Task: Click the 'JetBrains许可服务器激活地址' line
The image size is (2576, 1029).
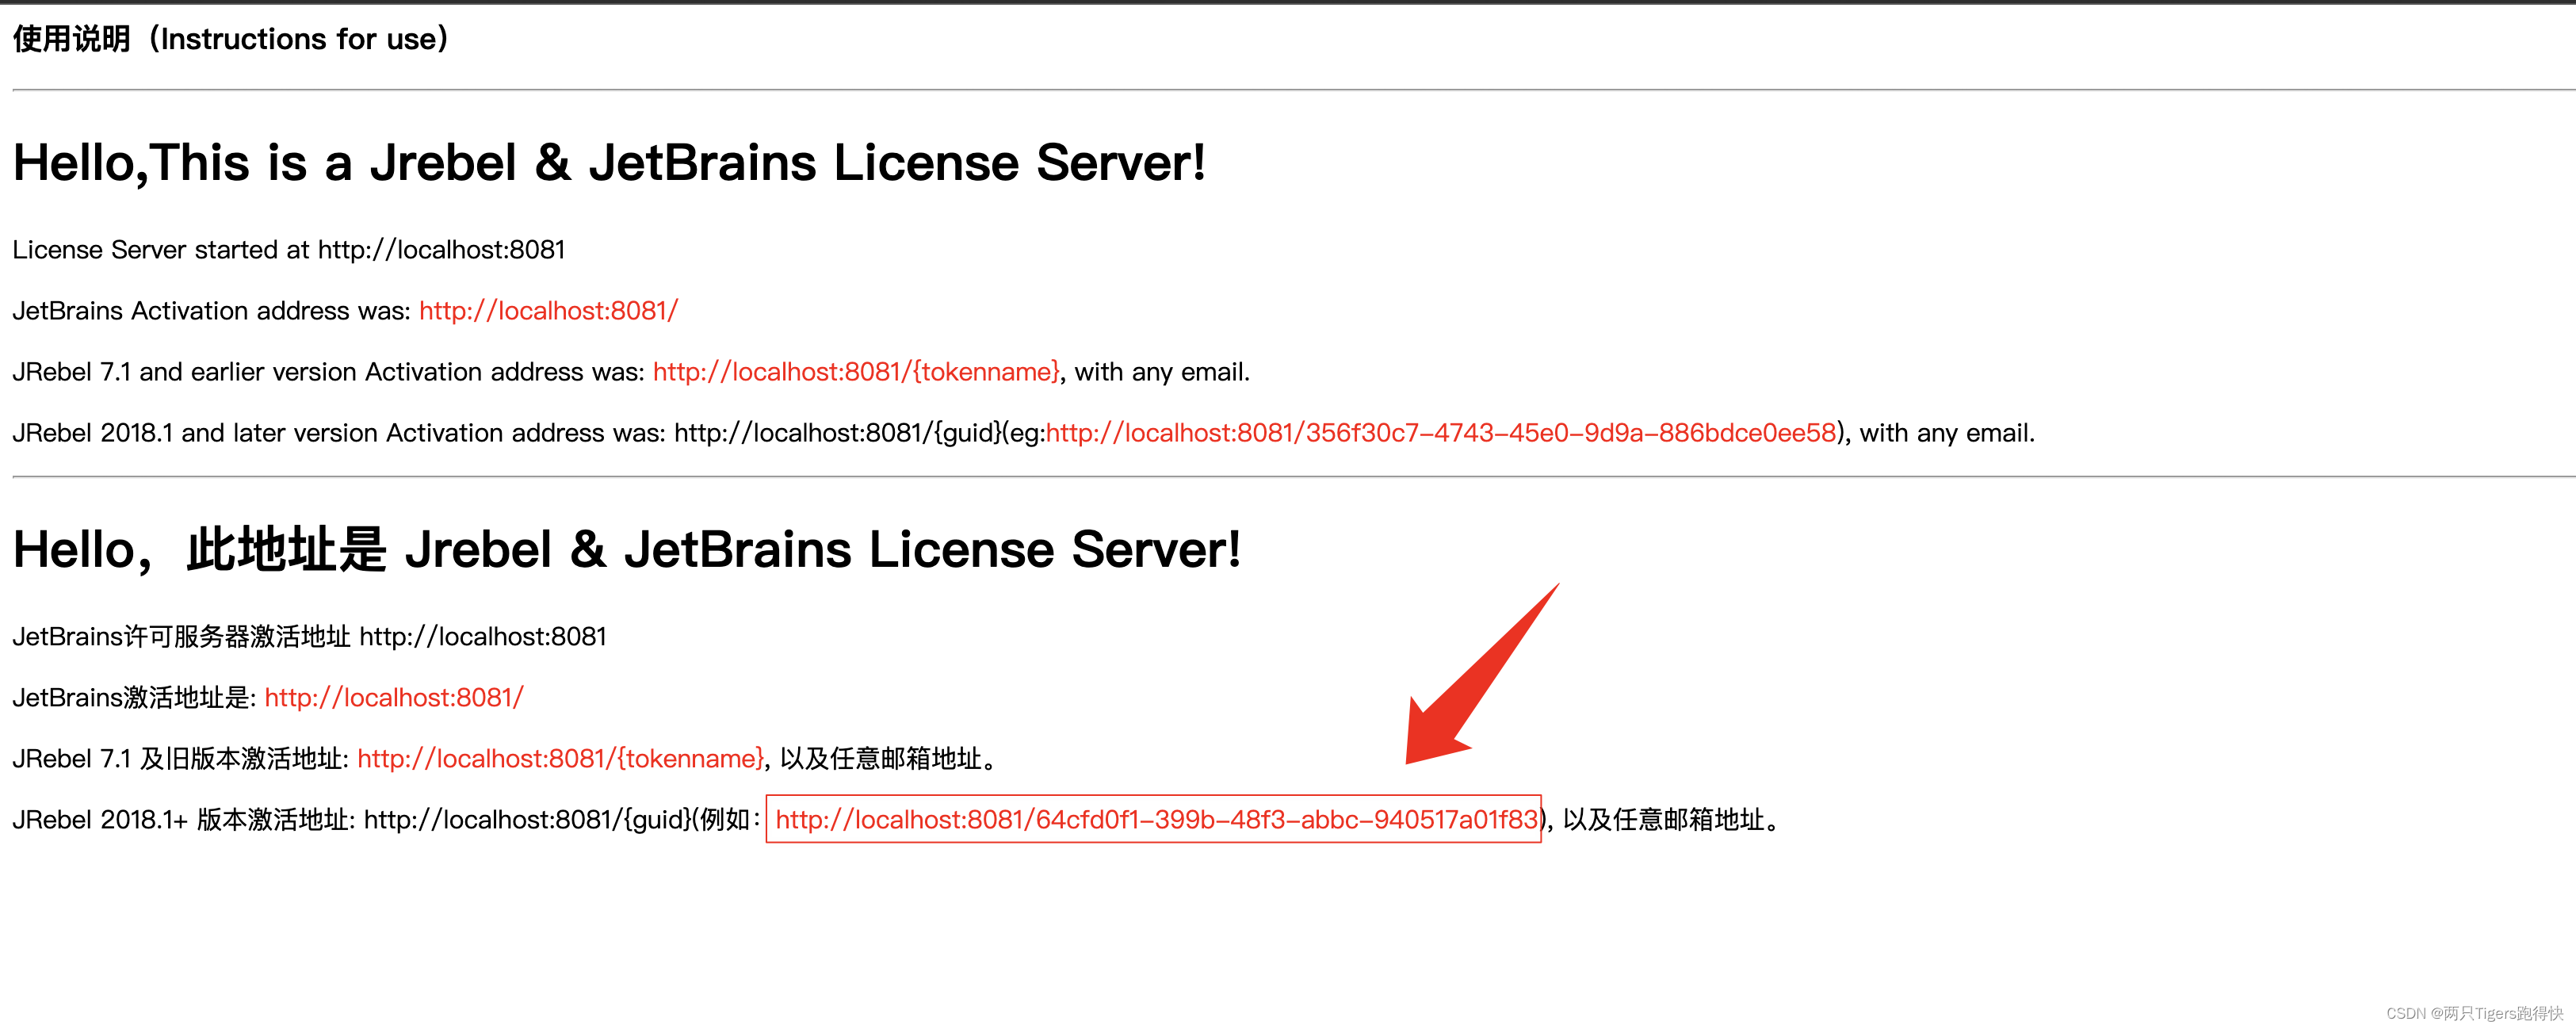Action: pyautogui.click(x=310, y=637)
